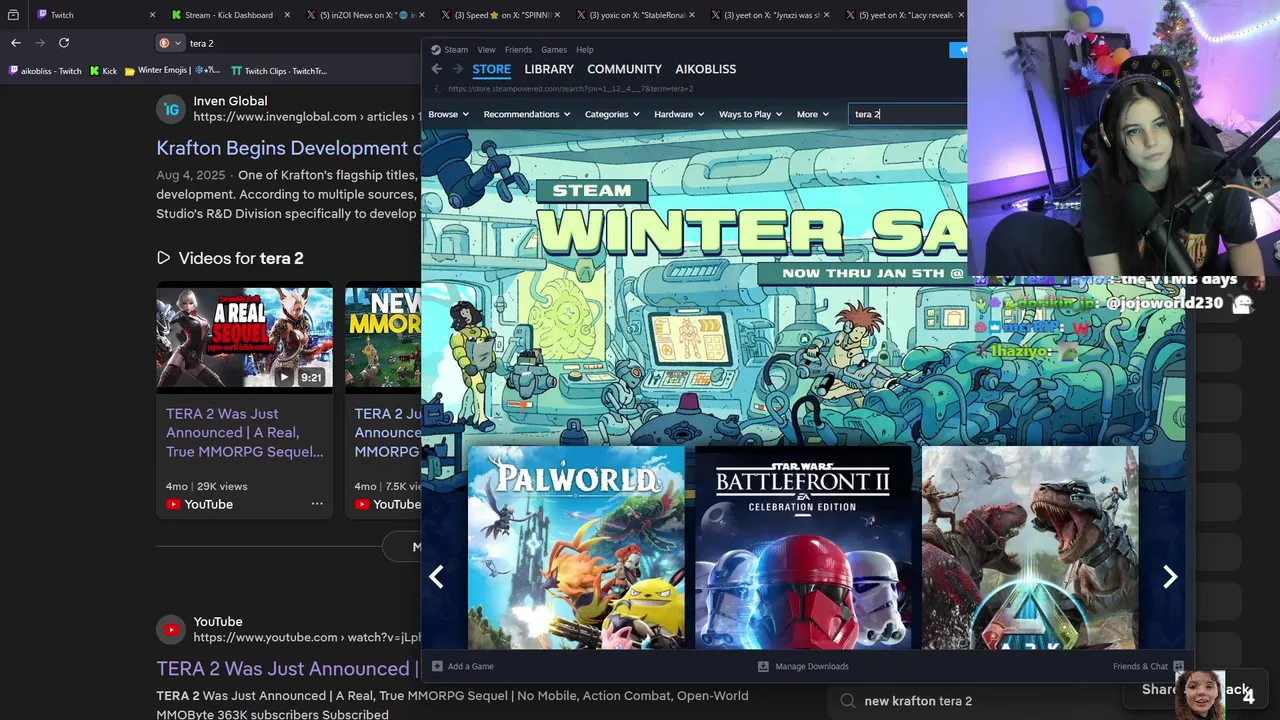The image size is (1280, 720).
Task: Switch to Stream - Kick Dashboard tab
Action: pyautogui.click(x=228, y=15)
